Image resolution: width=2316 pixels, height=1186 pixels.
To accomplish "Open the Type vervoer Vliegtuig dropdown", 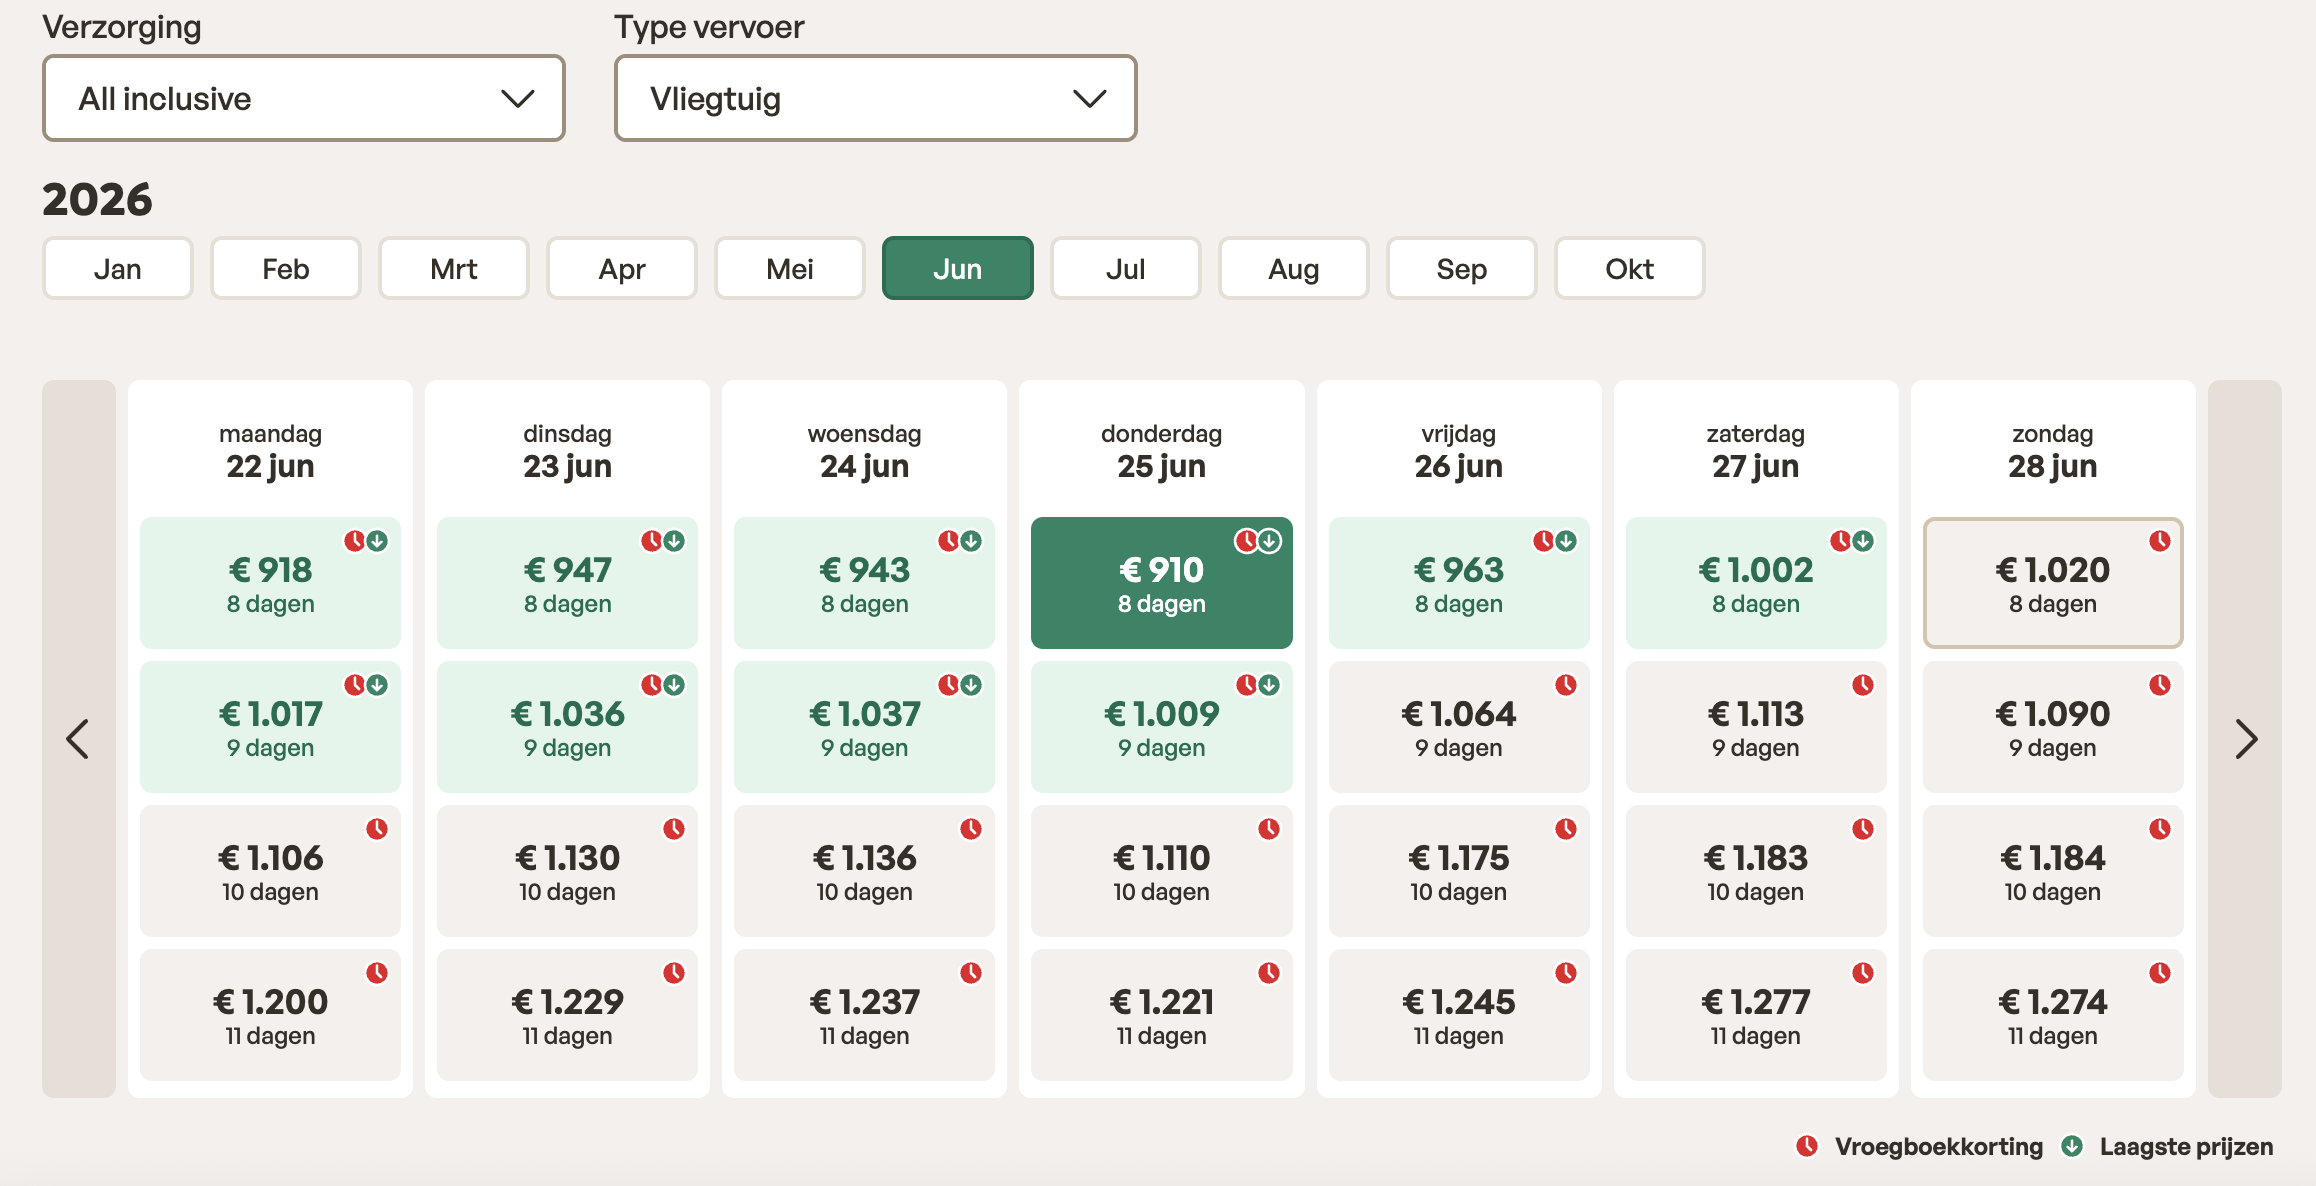I will point(875,98).
